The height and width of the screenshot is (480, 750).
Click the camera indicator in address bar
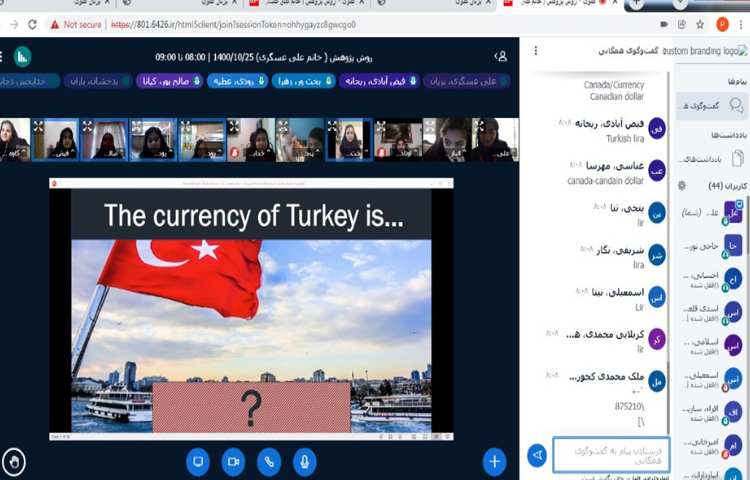(x=664, y=24)
